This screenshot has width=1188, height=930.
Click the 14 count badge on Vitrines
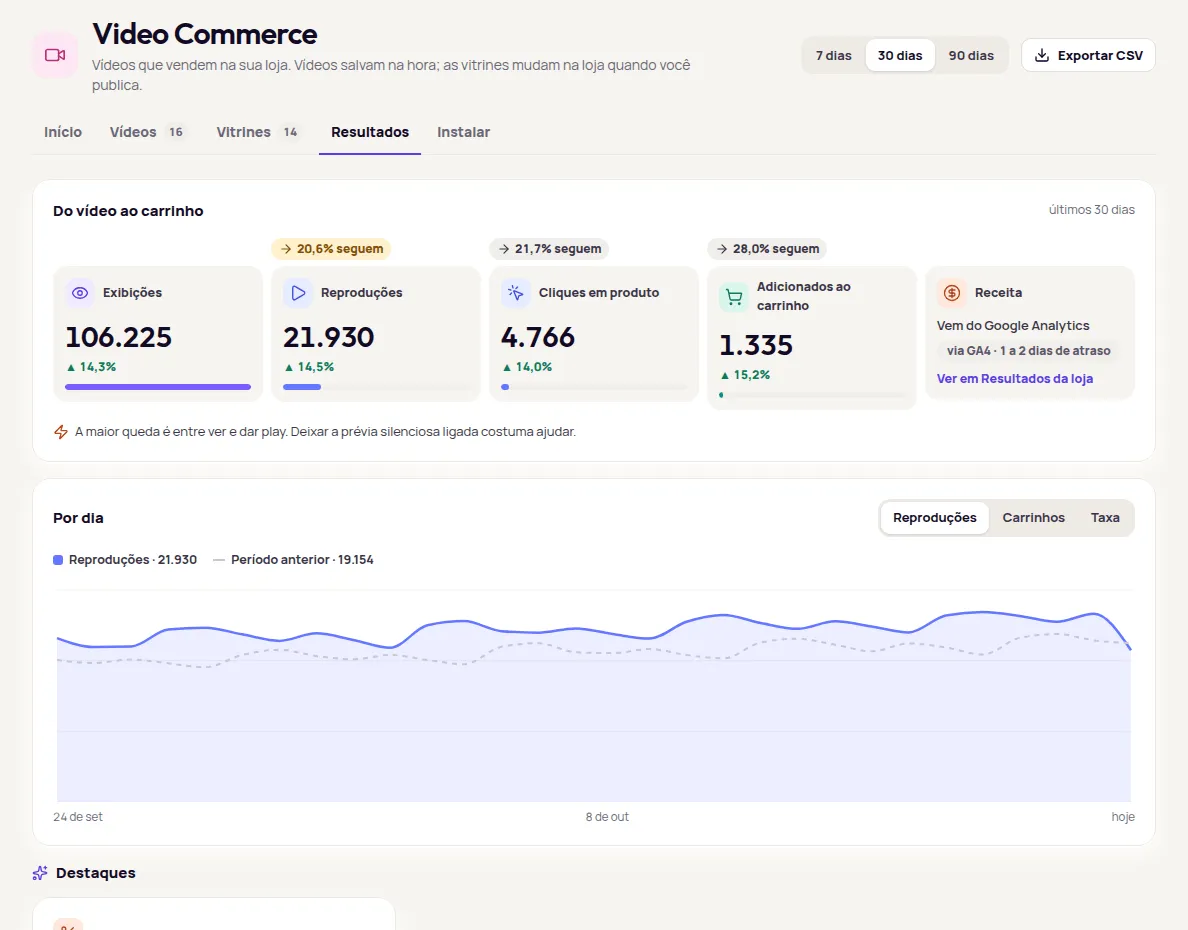290,132
